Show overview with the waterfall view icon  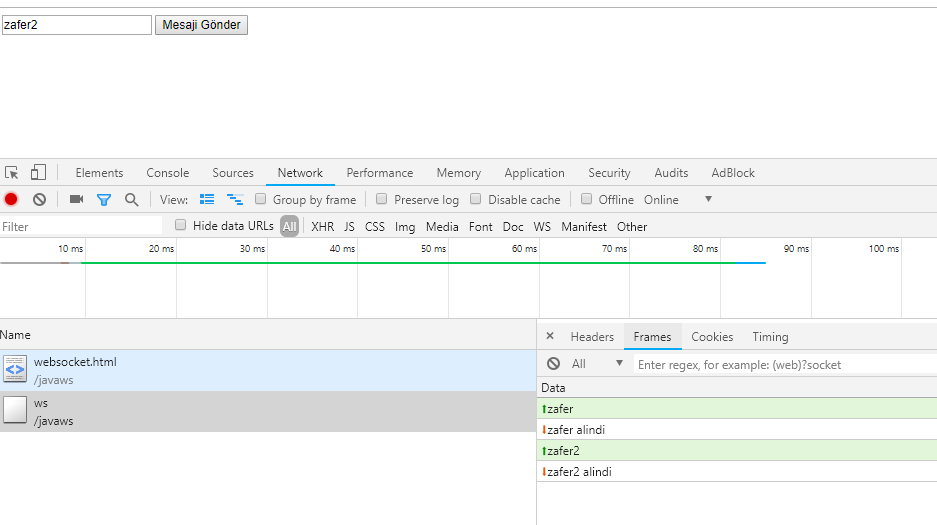click(x=235, y=199)
